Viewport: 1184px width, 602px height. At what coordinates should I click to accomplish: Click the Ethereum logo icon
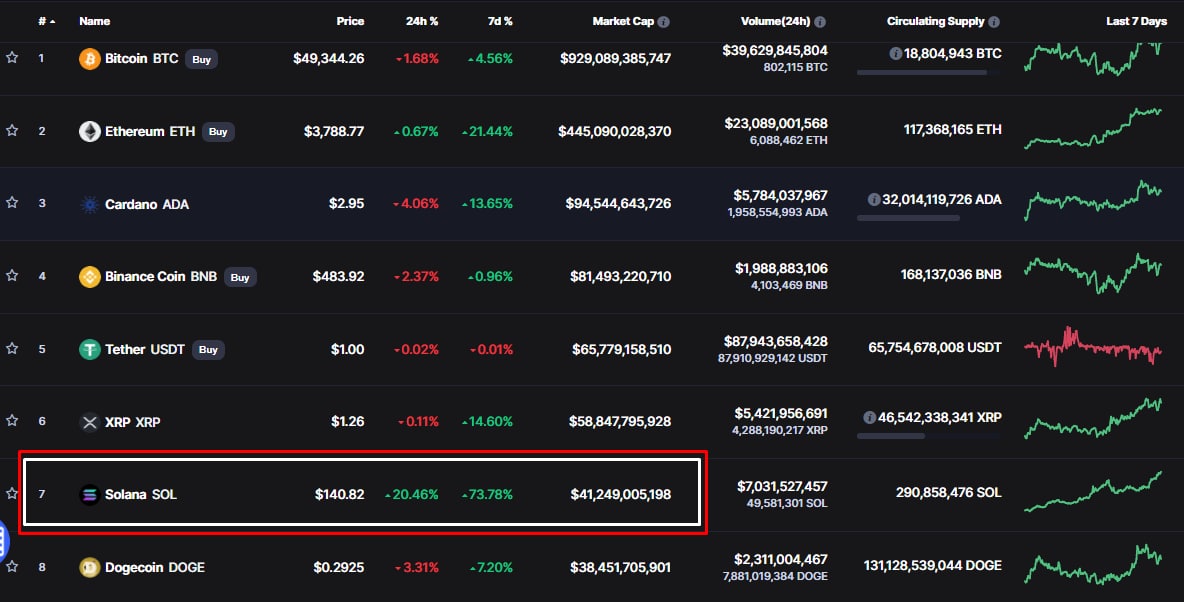click(x=90, y=131)
